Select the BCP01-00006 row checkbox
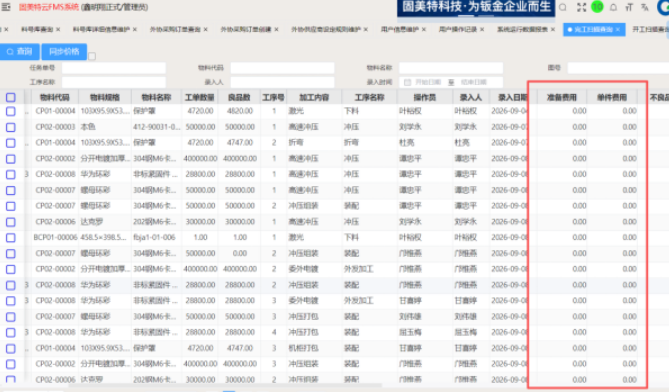This screenshot has height=392, width=669. pyautogui.click(x=11, y=238)
